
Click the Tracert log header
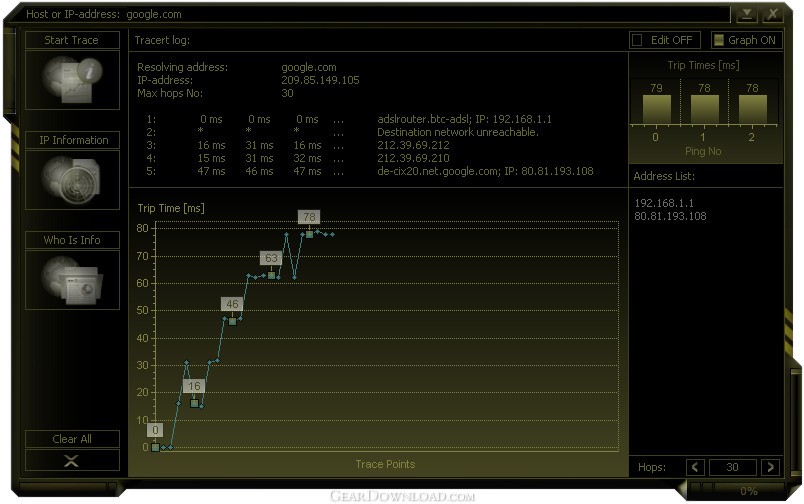pos(162,40)
